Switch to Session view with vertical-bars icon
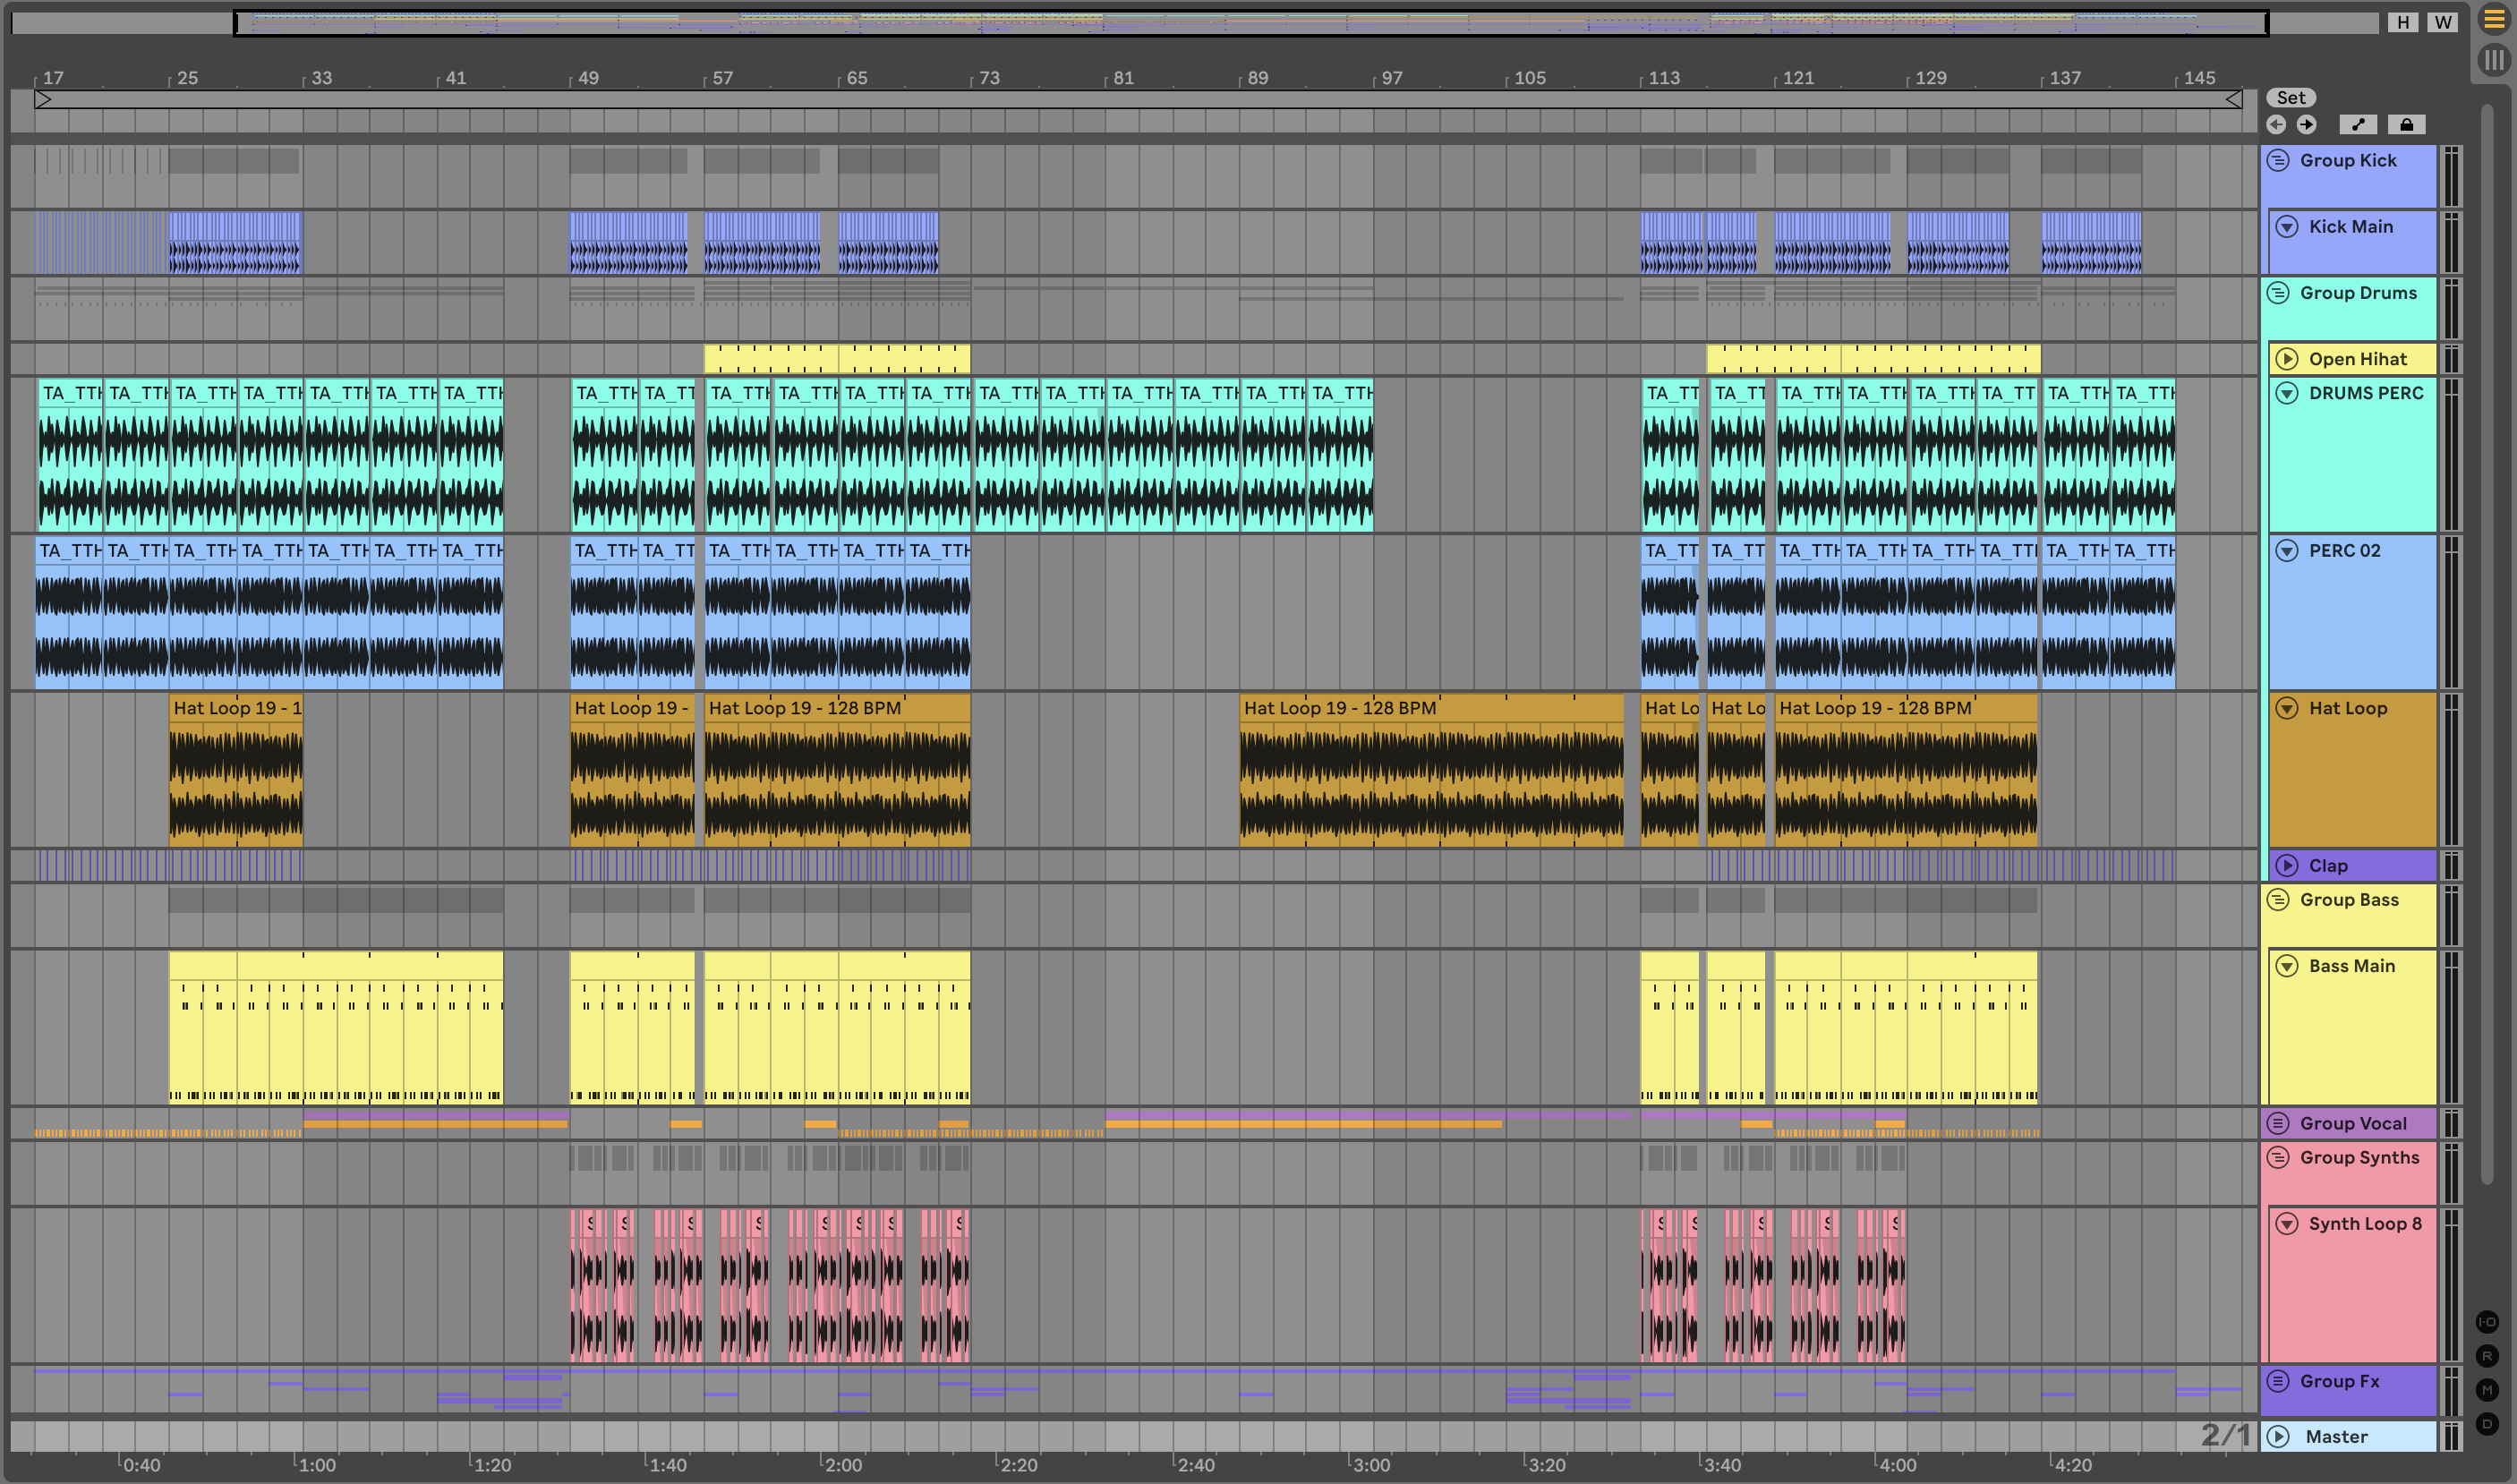The image size is (2517, 1484). 2493,60
